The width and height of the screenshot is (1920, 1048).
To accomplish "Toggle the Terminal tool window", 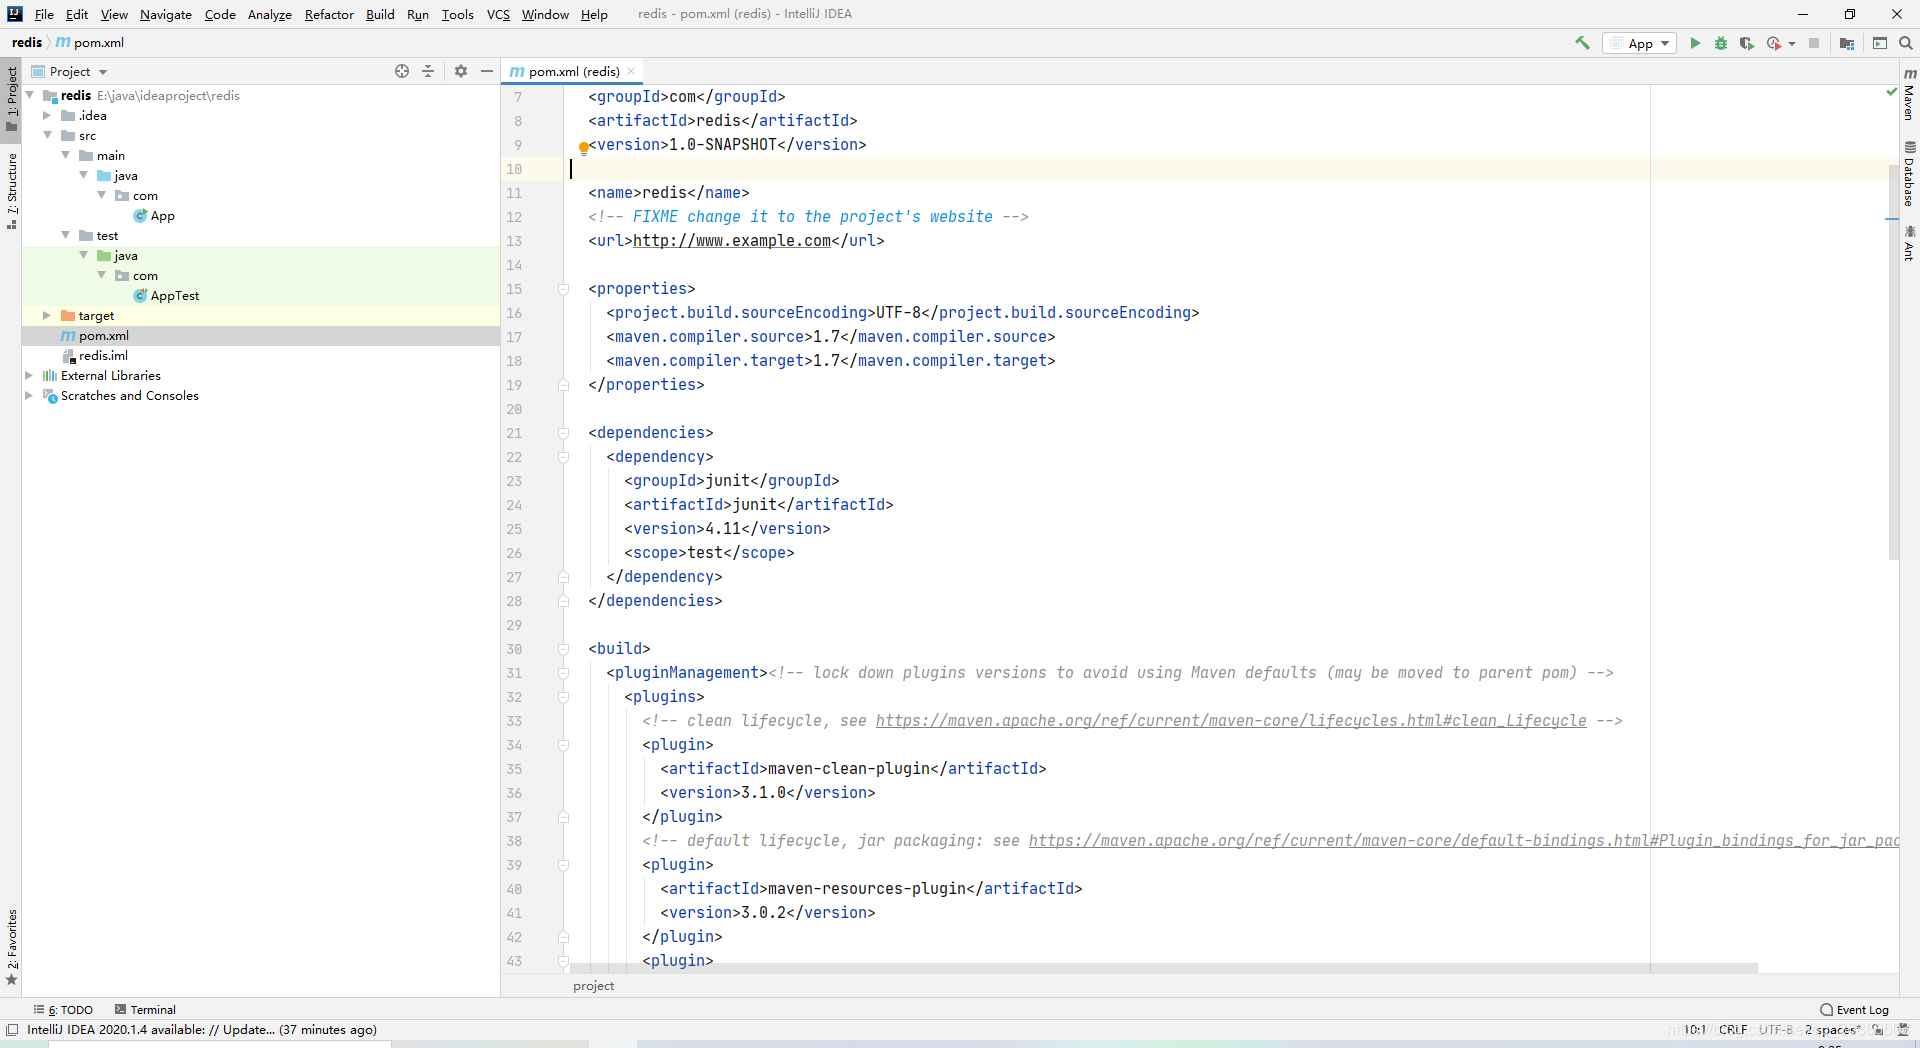I will (x=145, y=1010).
